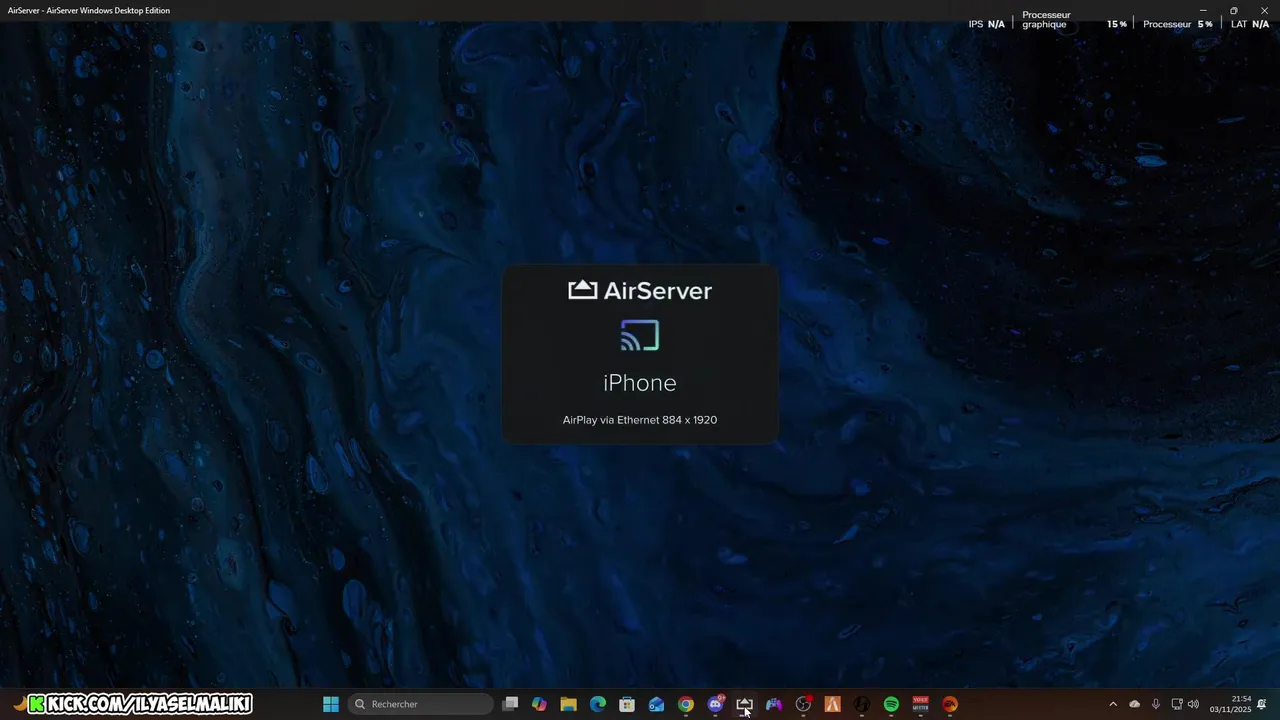Screen dimensions: 1280x720
Task: Minimize the AirServer window
Action: point(1203,10)
